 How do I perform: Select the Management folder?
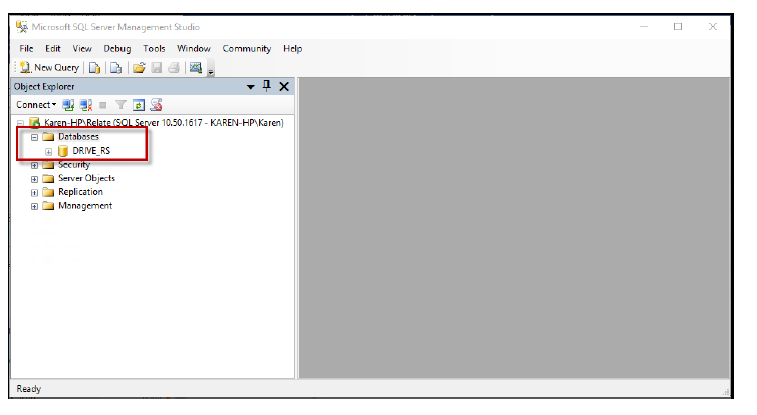tap(85, 206)
